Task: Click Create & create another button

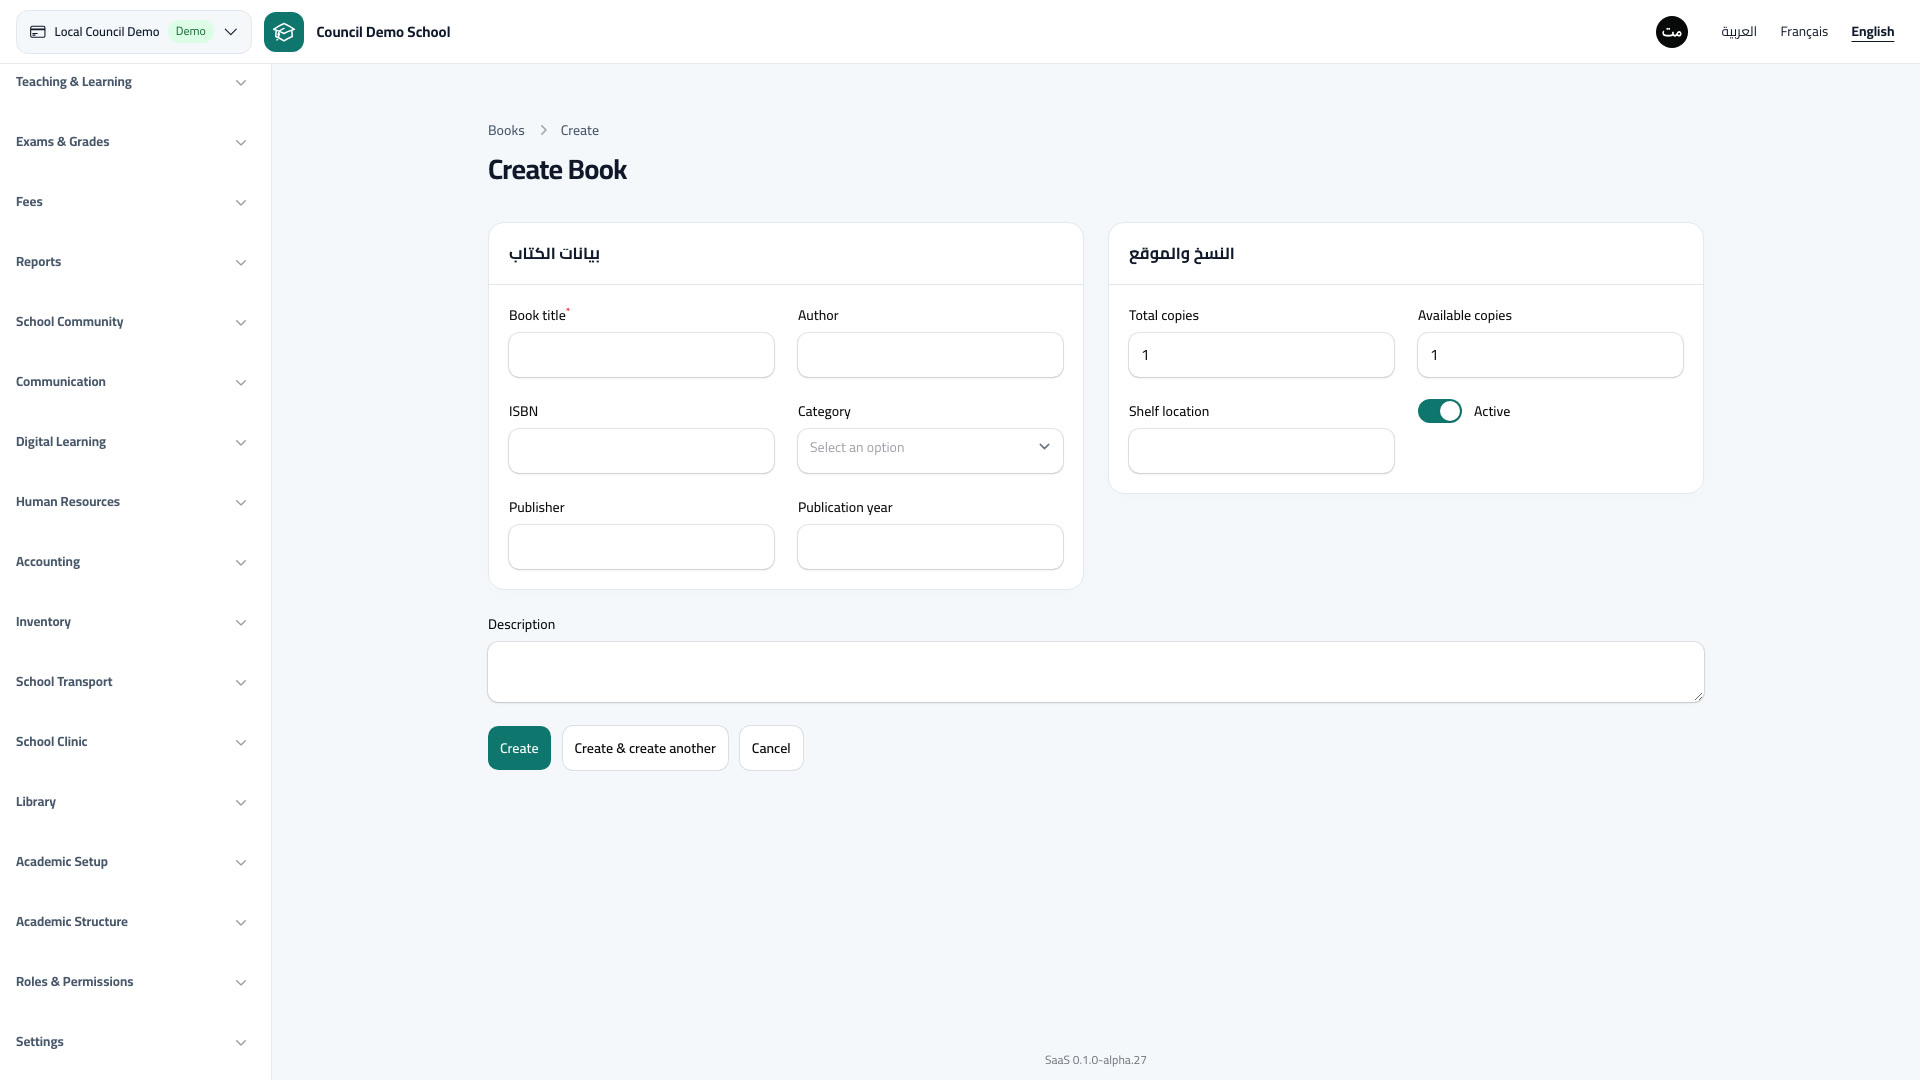Action: [x=645, y=748]
